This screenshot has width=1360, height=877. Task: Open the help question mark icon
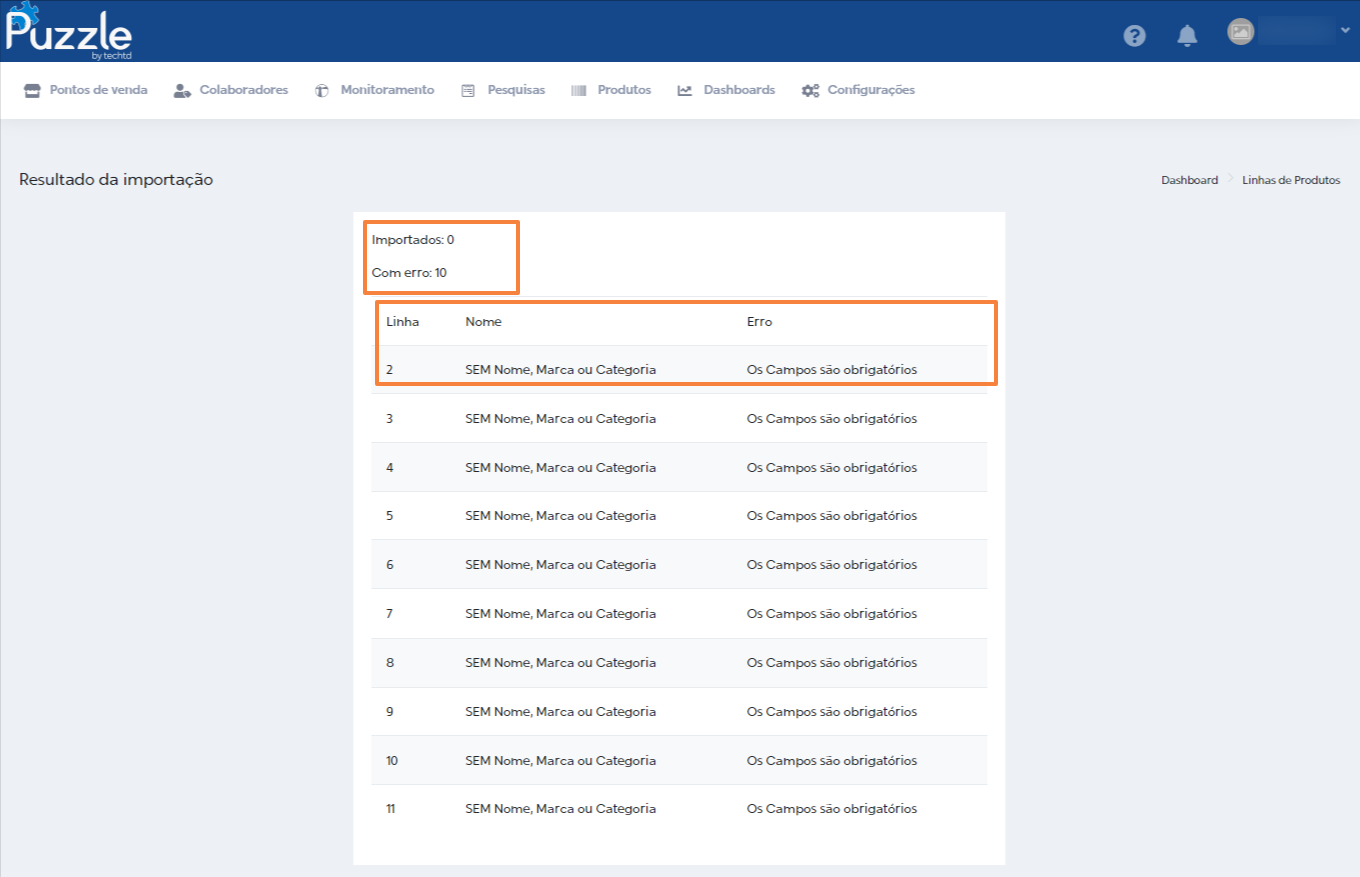[x=1134, y=36]
